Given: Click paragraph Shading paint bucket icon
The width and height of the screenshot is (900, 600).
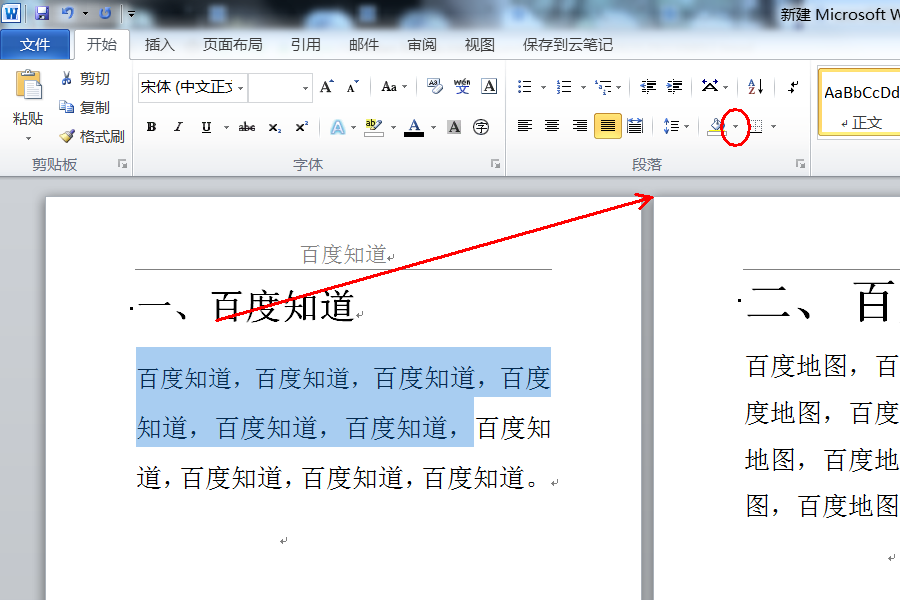Looking at the screenshot, I should pos(716,126).
